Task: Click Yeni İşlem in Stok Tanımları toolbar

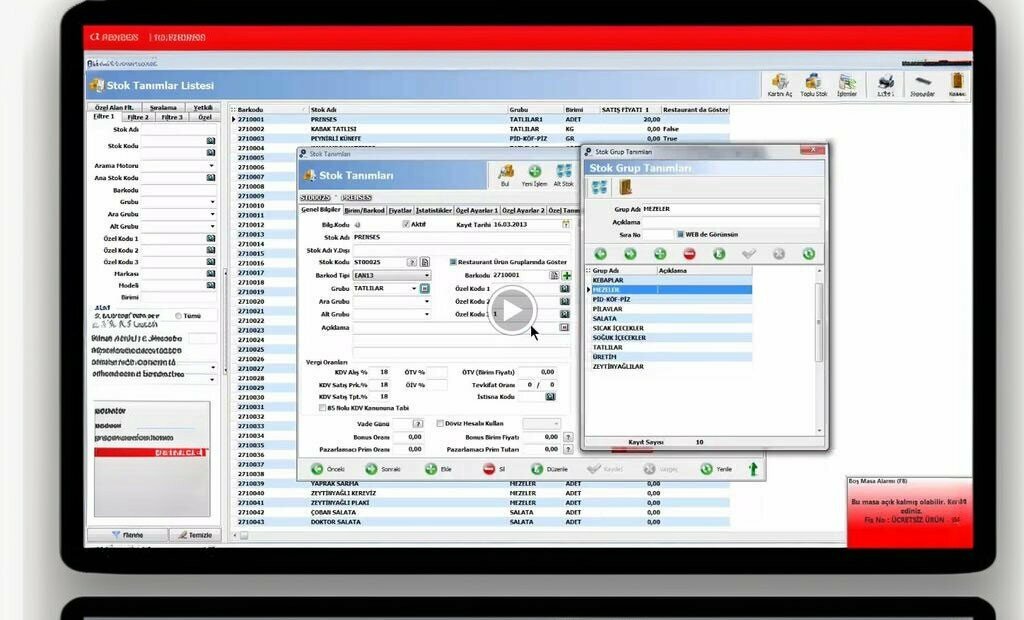Action: [534, 175]
